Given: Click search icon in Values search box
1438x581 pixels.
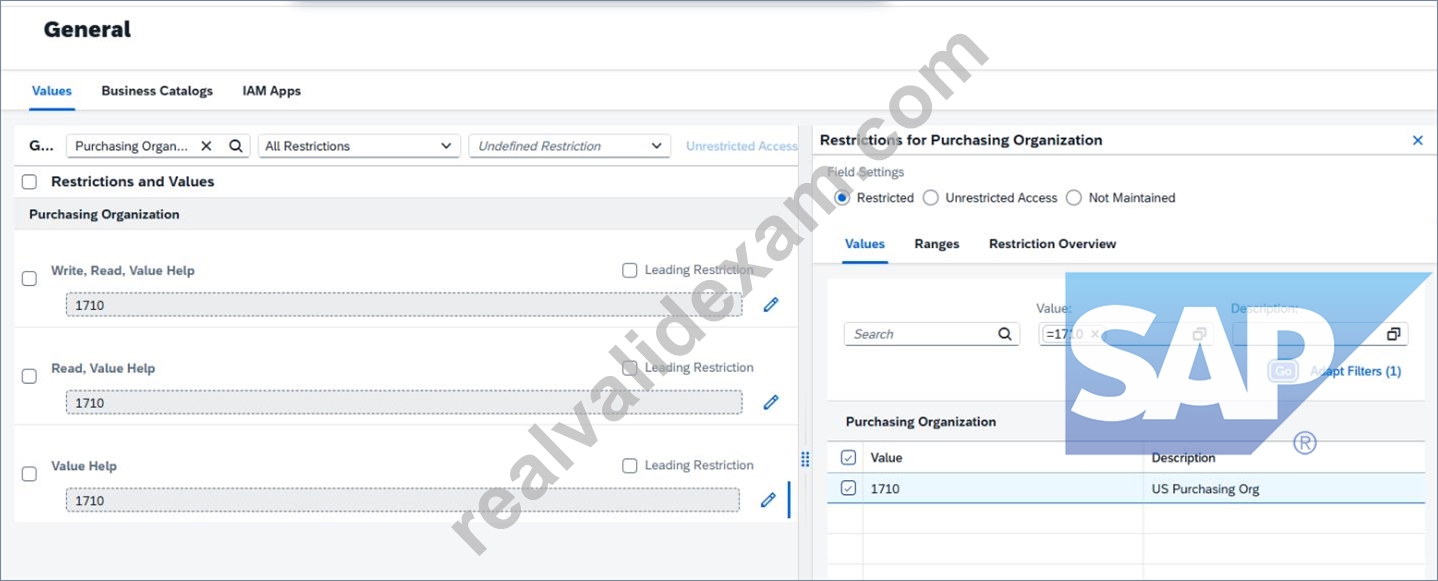Looking at the screenshot, I should pyautogui.click(x=1005, y=334).
